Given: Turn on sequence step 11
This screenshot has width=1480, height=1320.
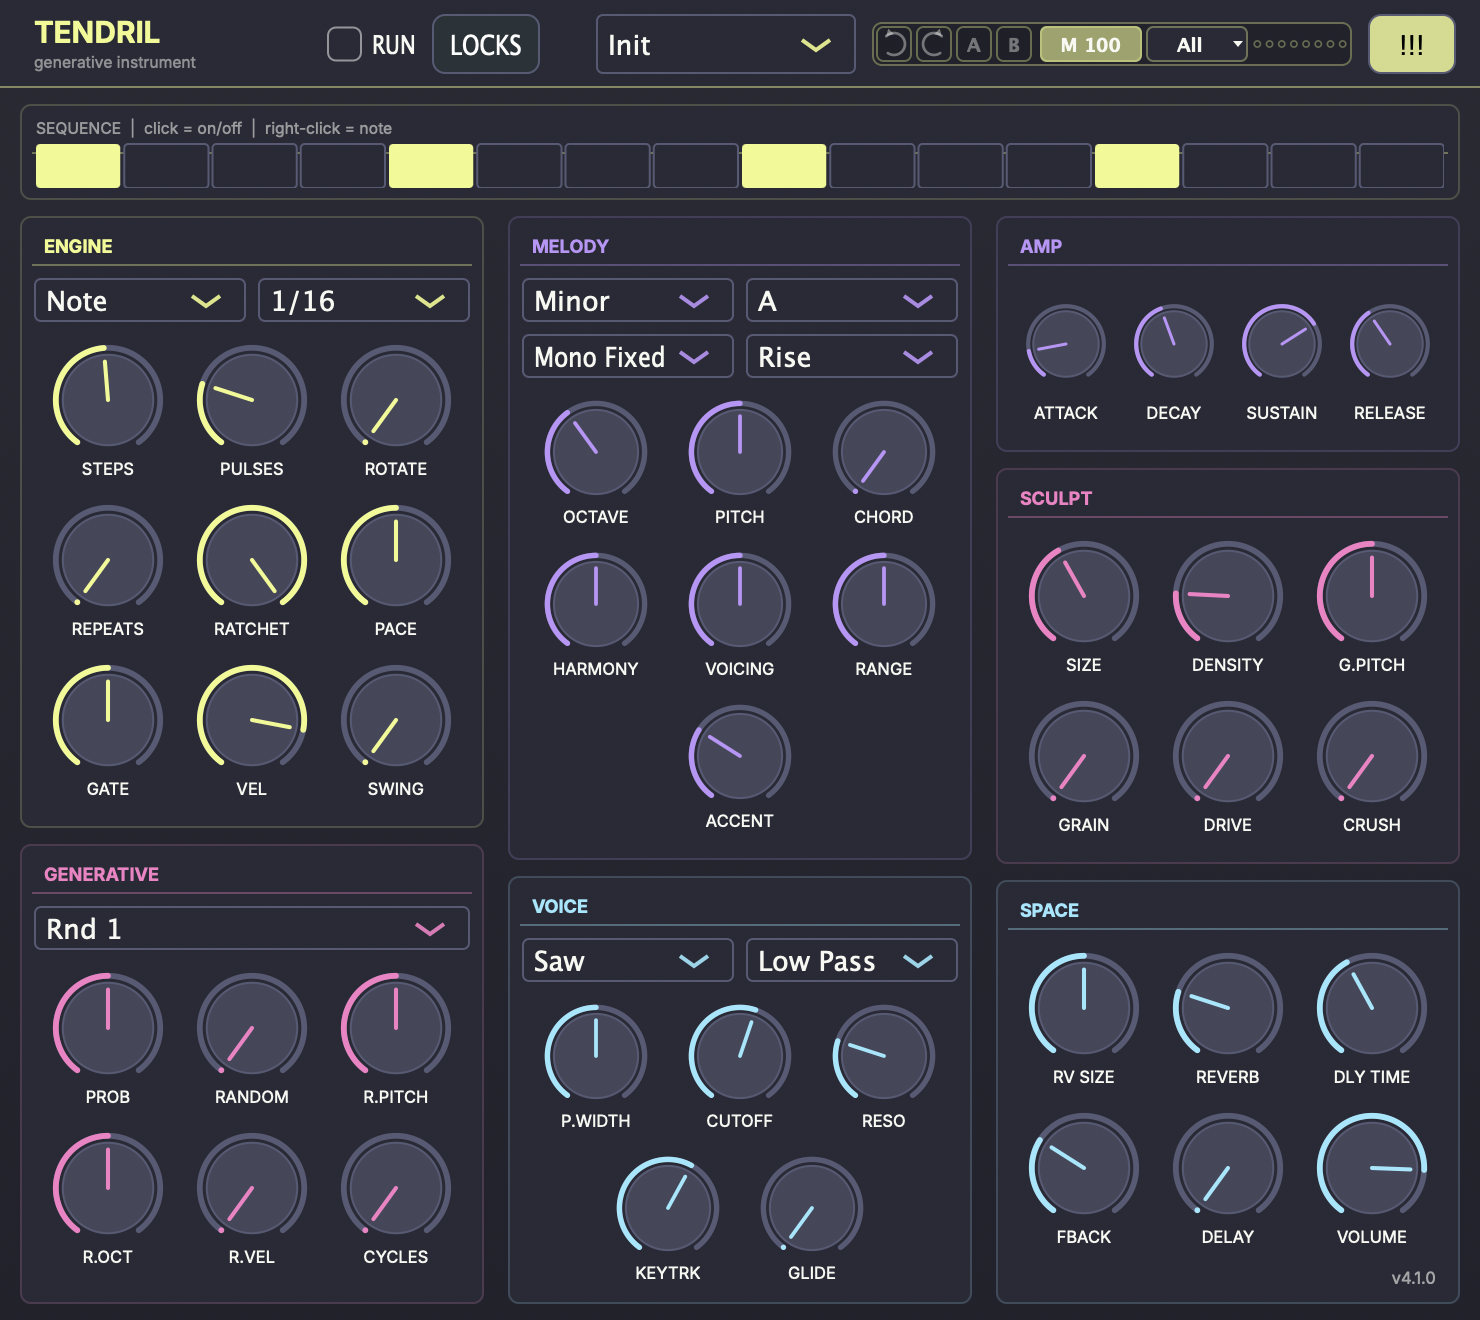Looking at the screenshot, I should tap(960, 166).
